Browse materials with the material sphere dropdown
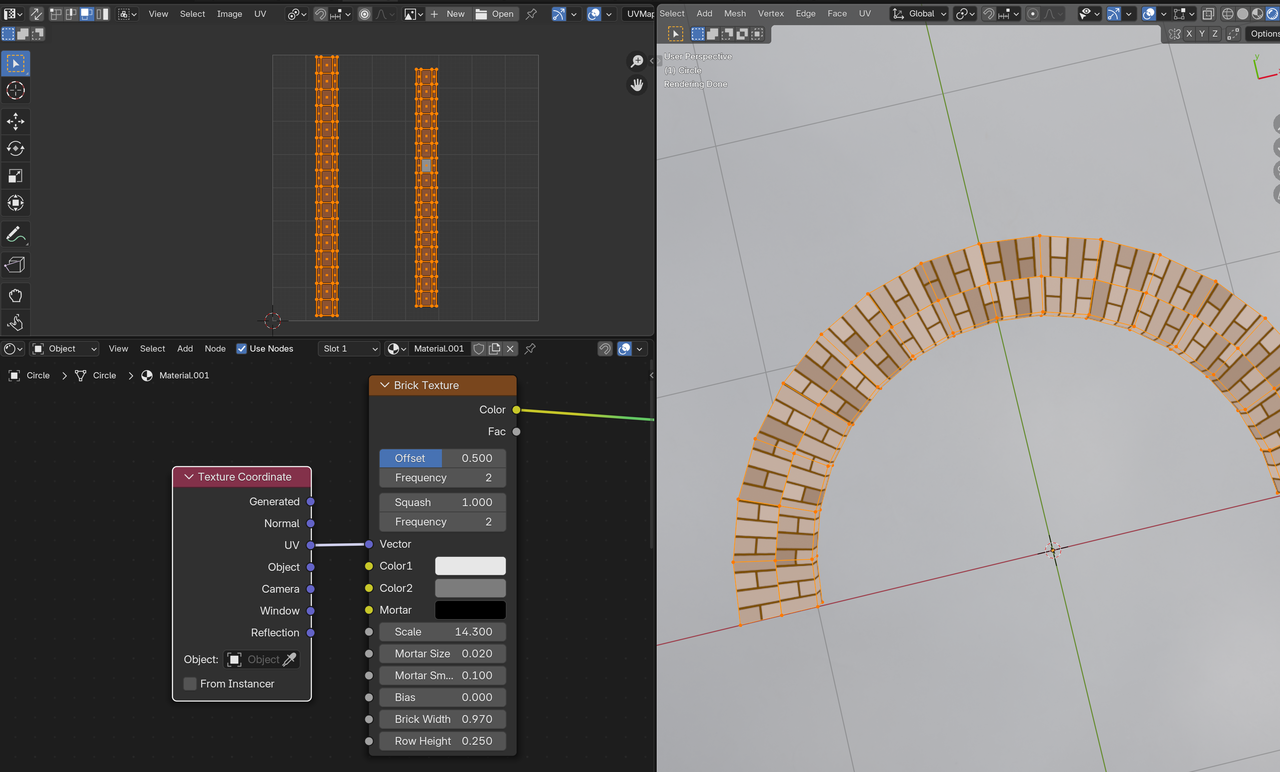The image size is (1280, 772). pyautogui.click(x=396, y=349)
